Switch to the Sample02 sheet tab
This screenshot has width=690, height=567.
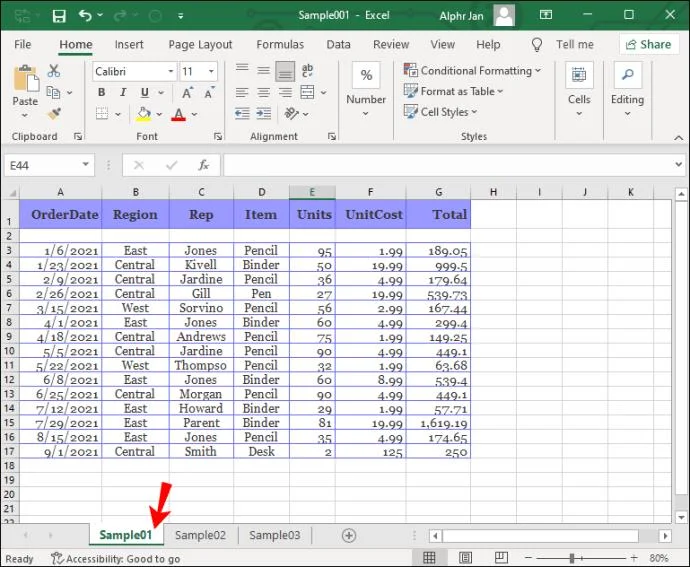click(x=200, y=535)
